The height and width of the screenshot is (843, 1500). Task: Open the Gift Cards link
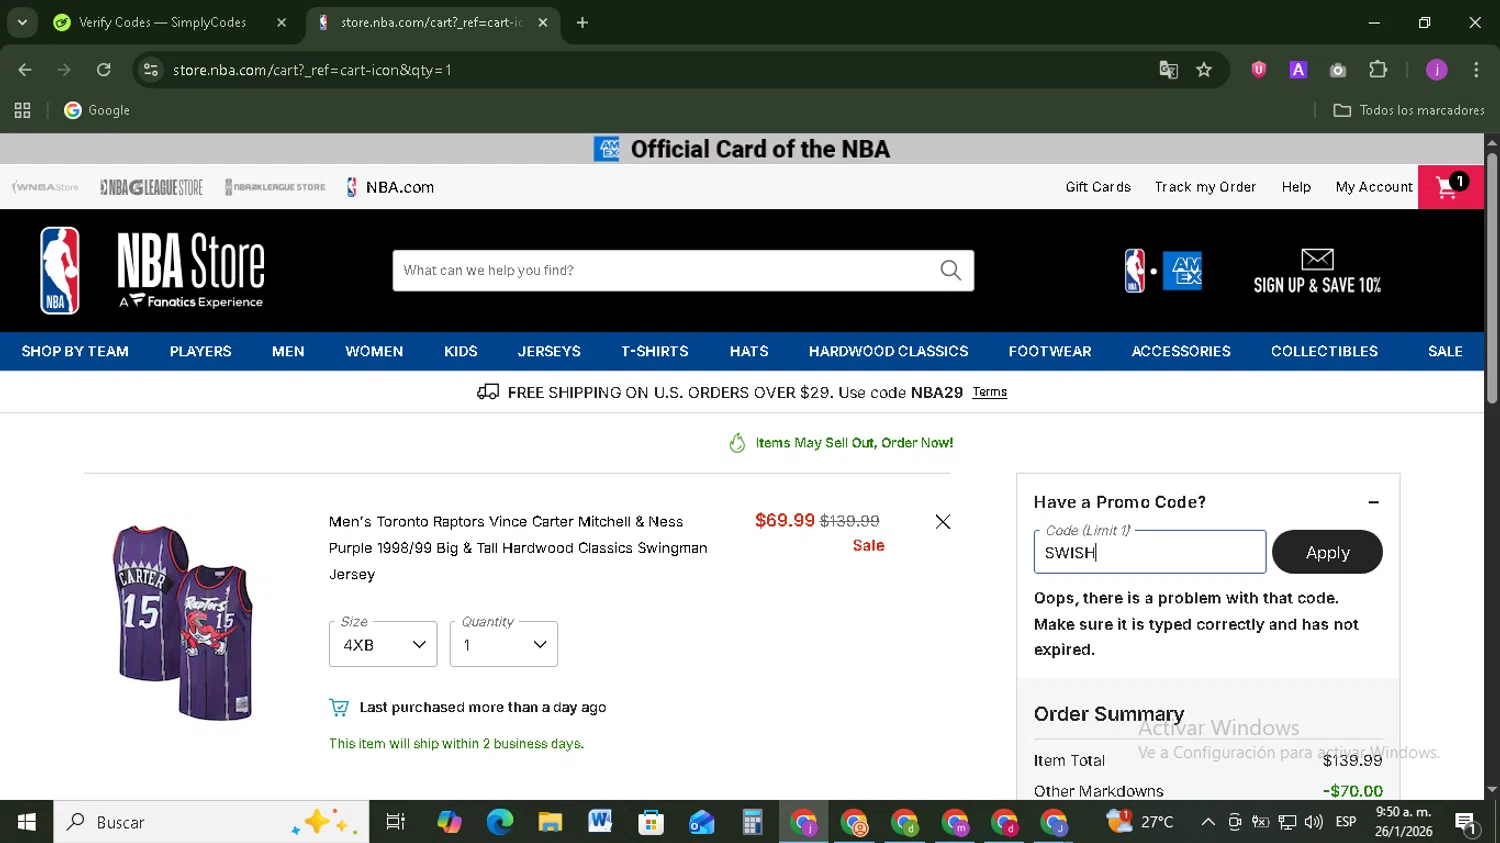tap(1098, 187)
